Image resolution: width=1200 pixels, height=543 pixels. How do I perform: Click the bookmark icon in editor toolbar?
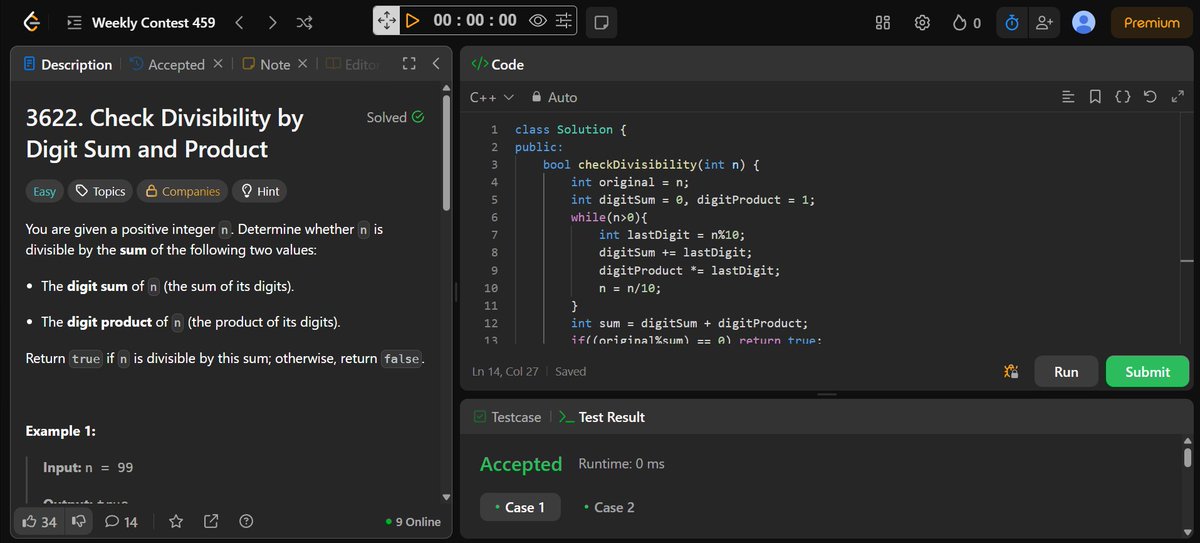[x=1095, y=97]
